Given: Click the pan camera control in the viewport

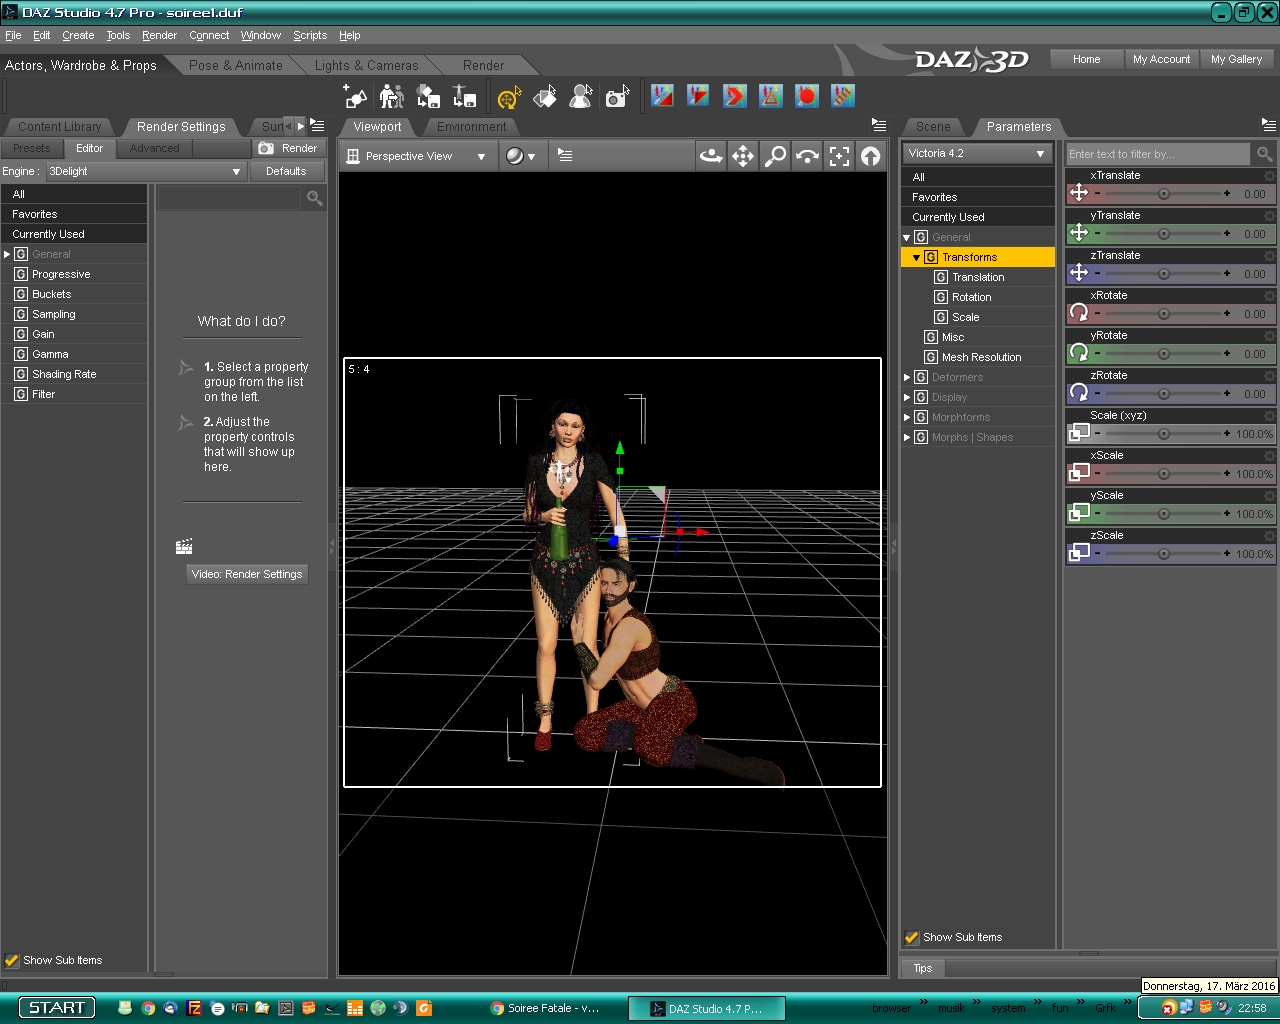Looking at the screenshot, I should point(743,156).
